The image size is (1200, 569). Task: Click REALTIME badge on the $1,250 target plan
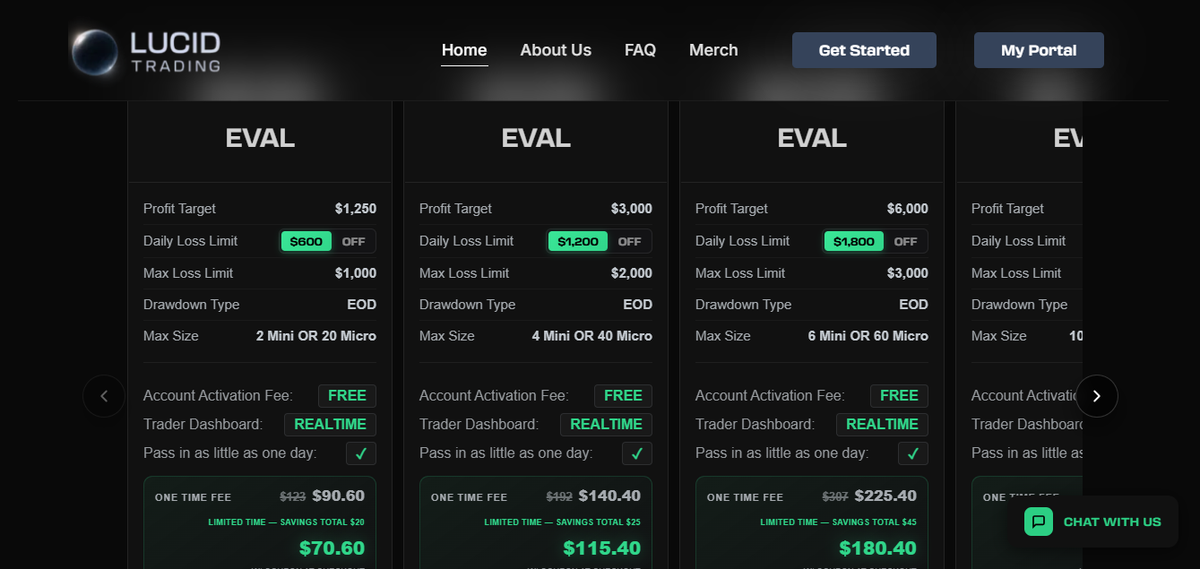point(330,424)
